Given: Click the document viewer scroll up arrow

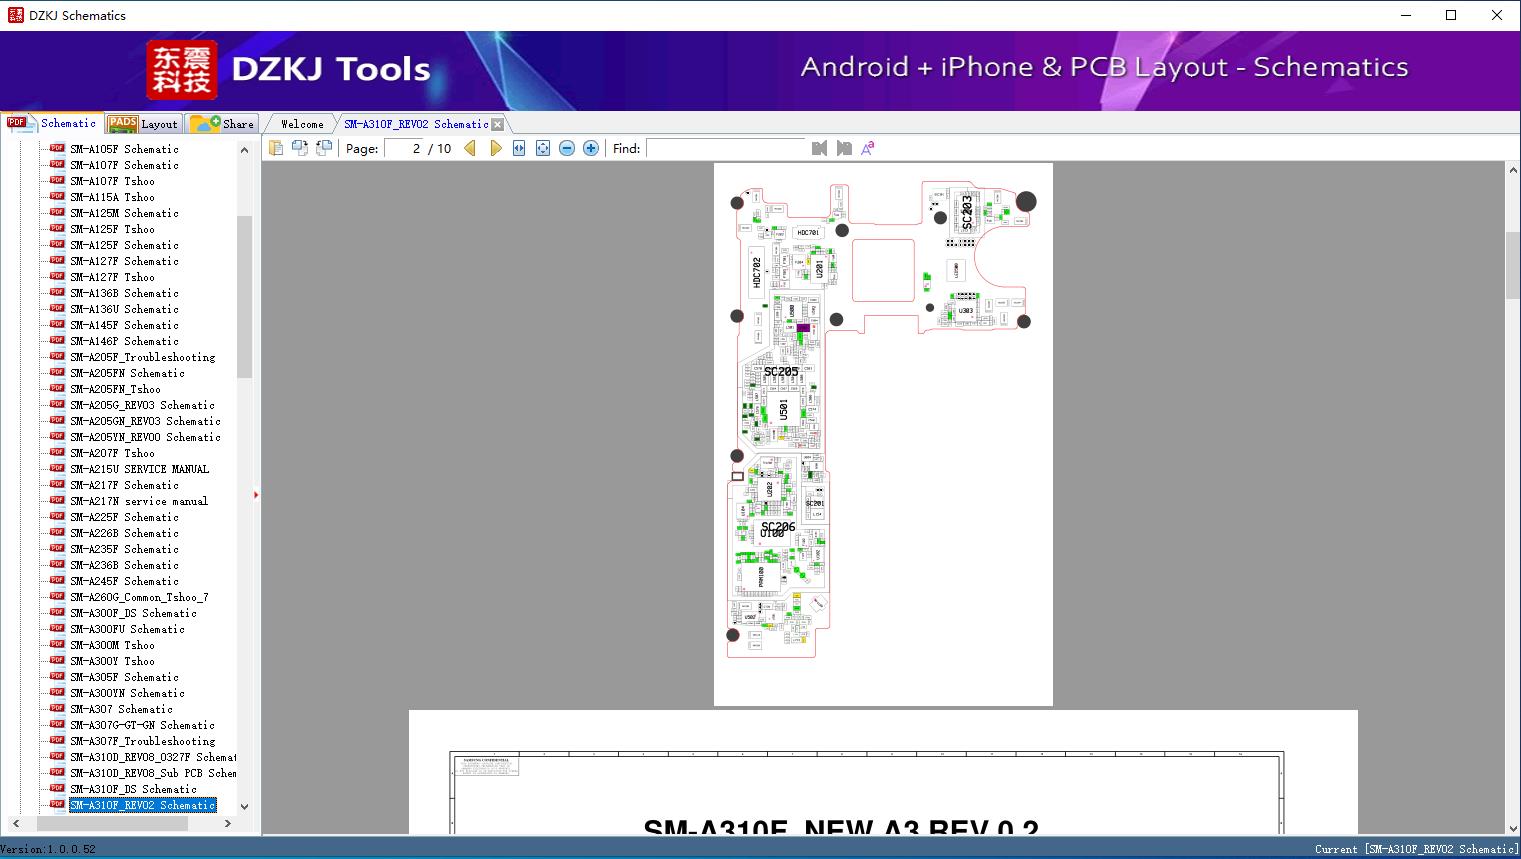Looking at the screenshot, I should click(x=1513, y=171).
